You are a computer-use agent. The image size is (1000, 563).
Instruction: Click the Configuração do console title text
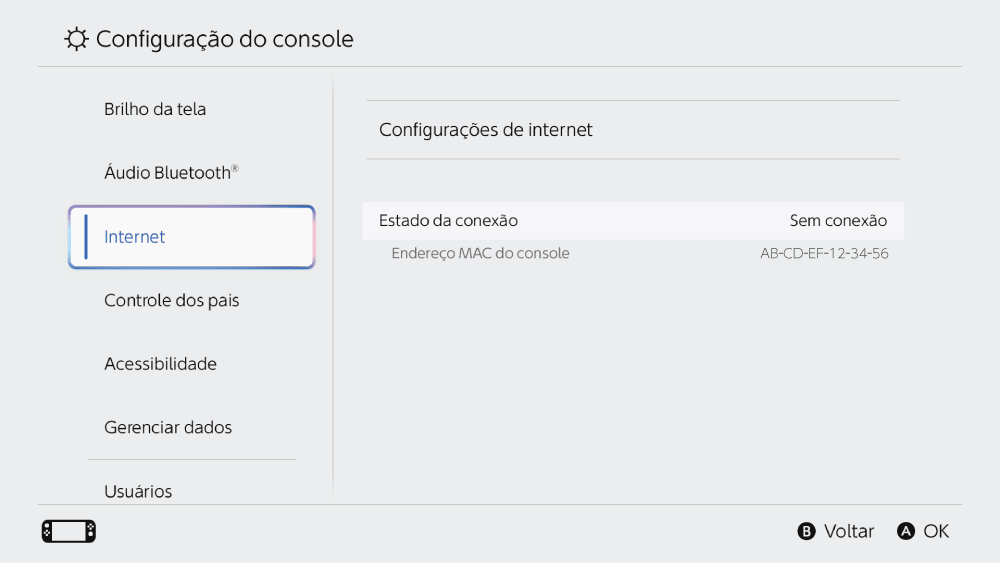click(x=225, y=40)
